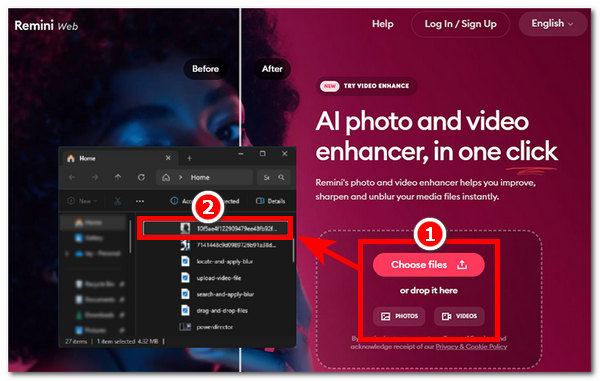Select the file starting with 10f5ae4f
The height and width of the screenshot is (381, 600).
215,229
